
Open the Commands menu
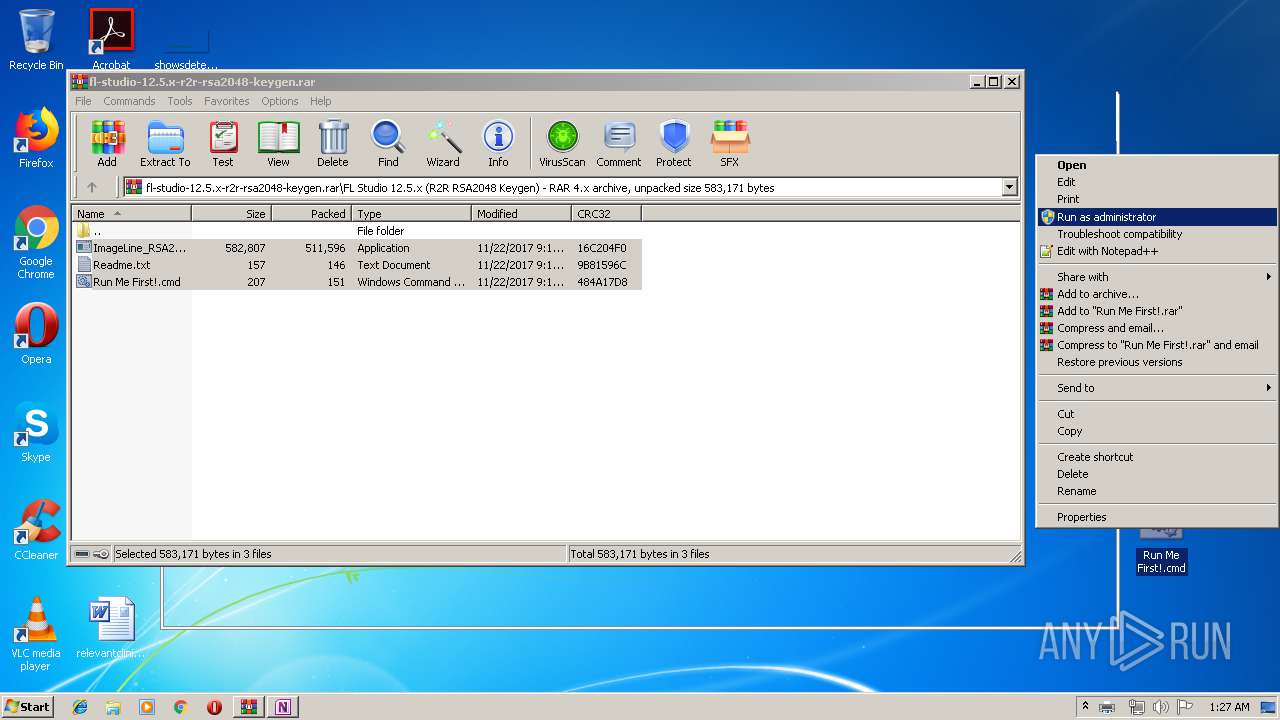[129, 101]
